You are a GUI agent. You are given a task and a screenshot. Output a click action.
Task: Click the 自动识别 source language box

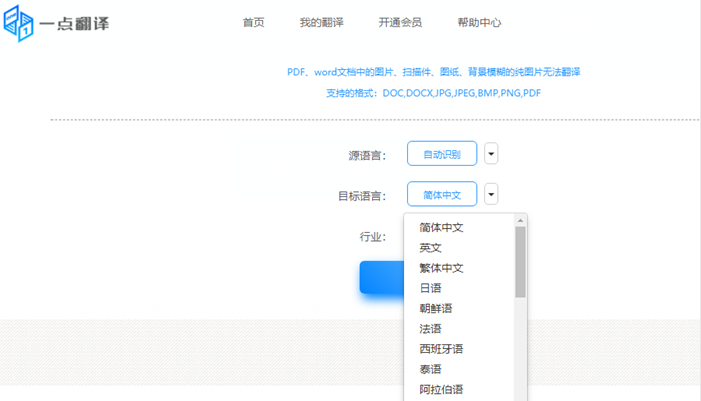pyautogui.click(x=442, y=154)
